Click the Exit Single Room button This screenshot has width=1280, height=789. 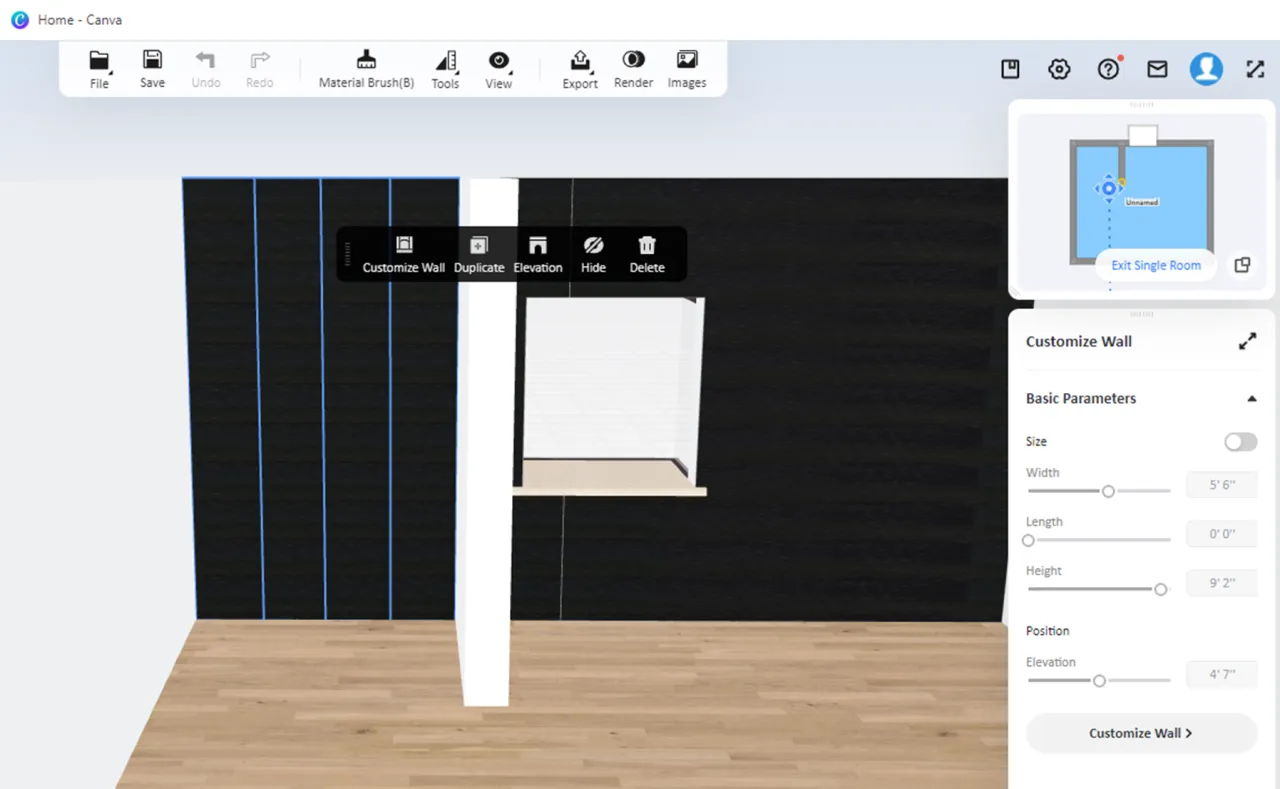[x=1155, y=265]
